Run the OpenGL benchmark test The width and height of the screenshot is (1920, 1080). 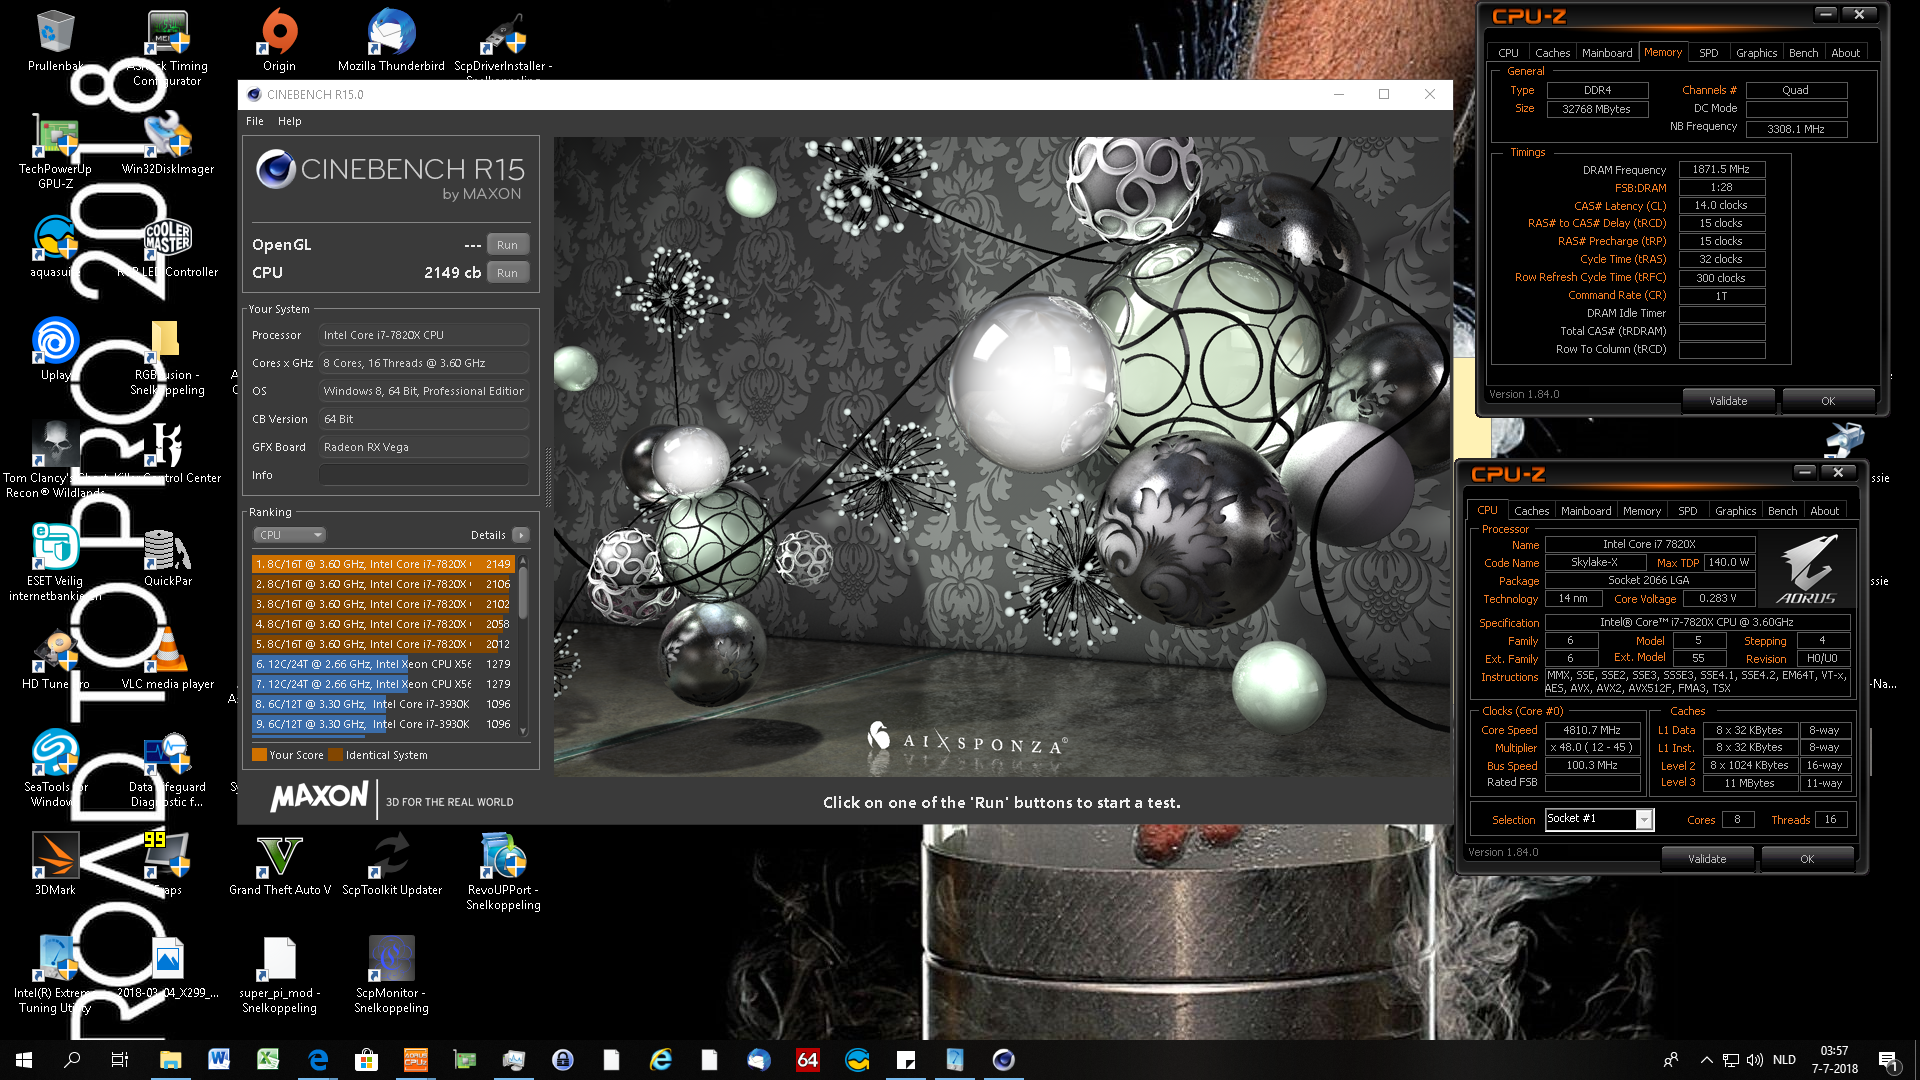click(x=508, y=245)
